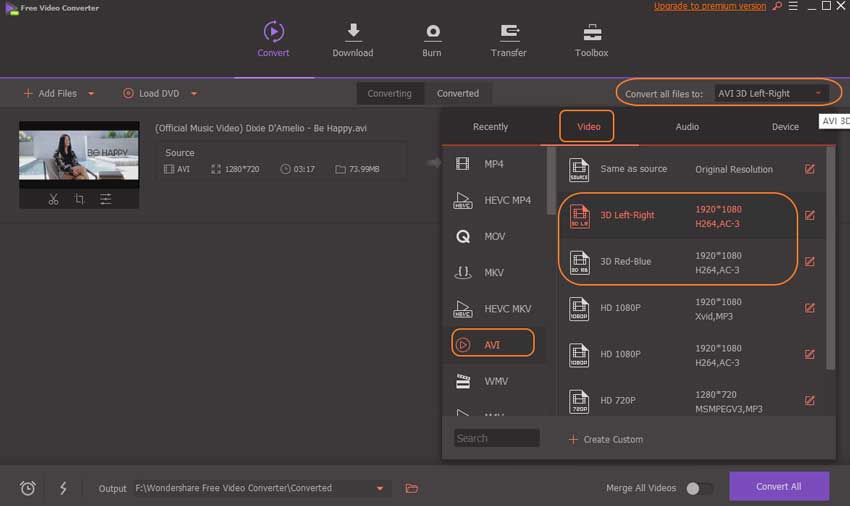The image size is (850, 506).
Task: Open the Convert section icon
Action: (273, 32)
